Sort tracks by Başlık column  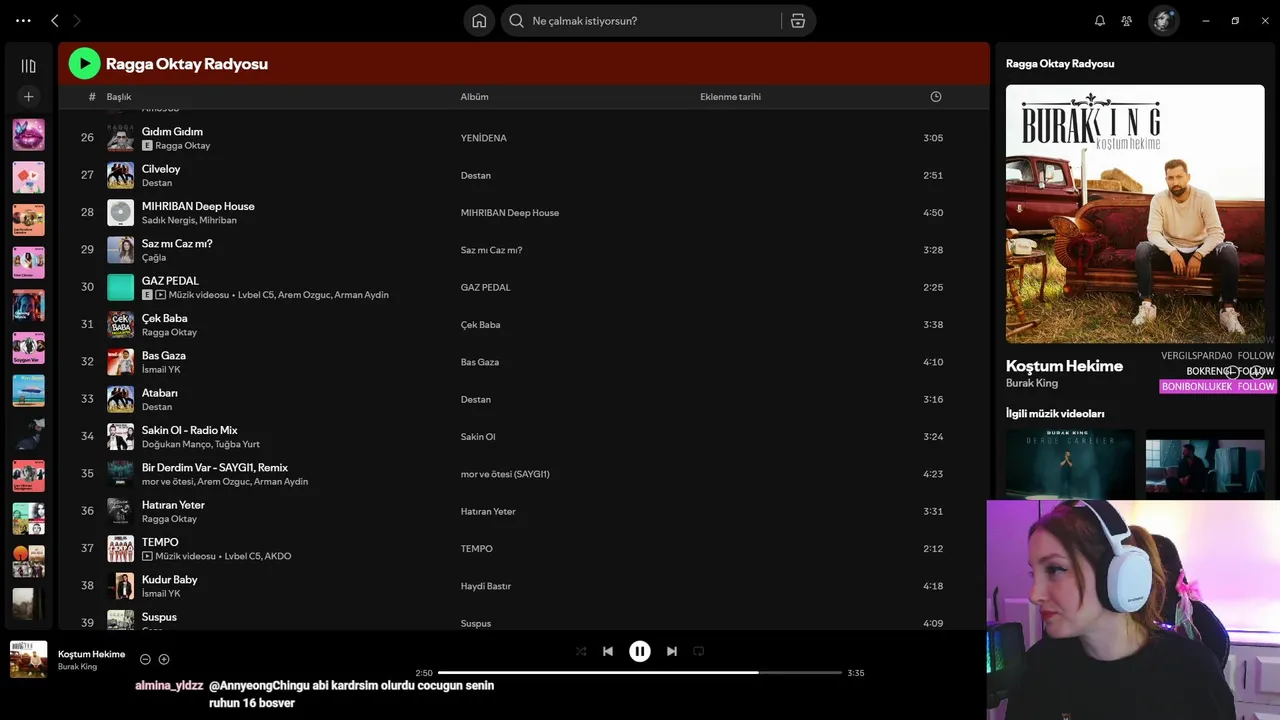(x=119, y=97)
